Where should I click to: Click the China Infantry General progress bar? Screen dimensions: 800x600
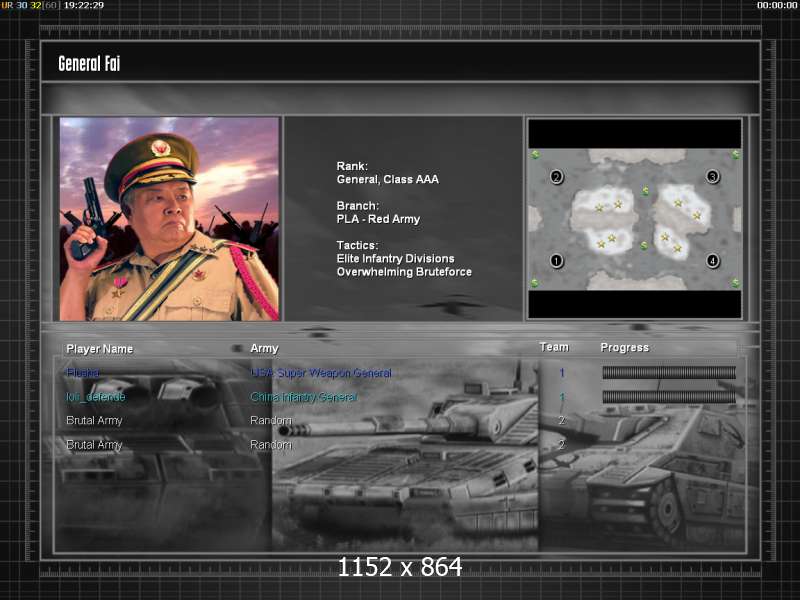coord(669,396)
